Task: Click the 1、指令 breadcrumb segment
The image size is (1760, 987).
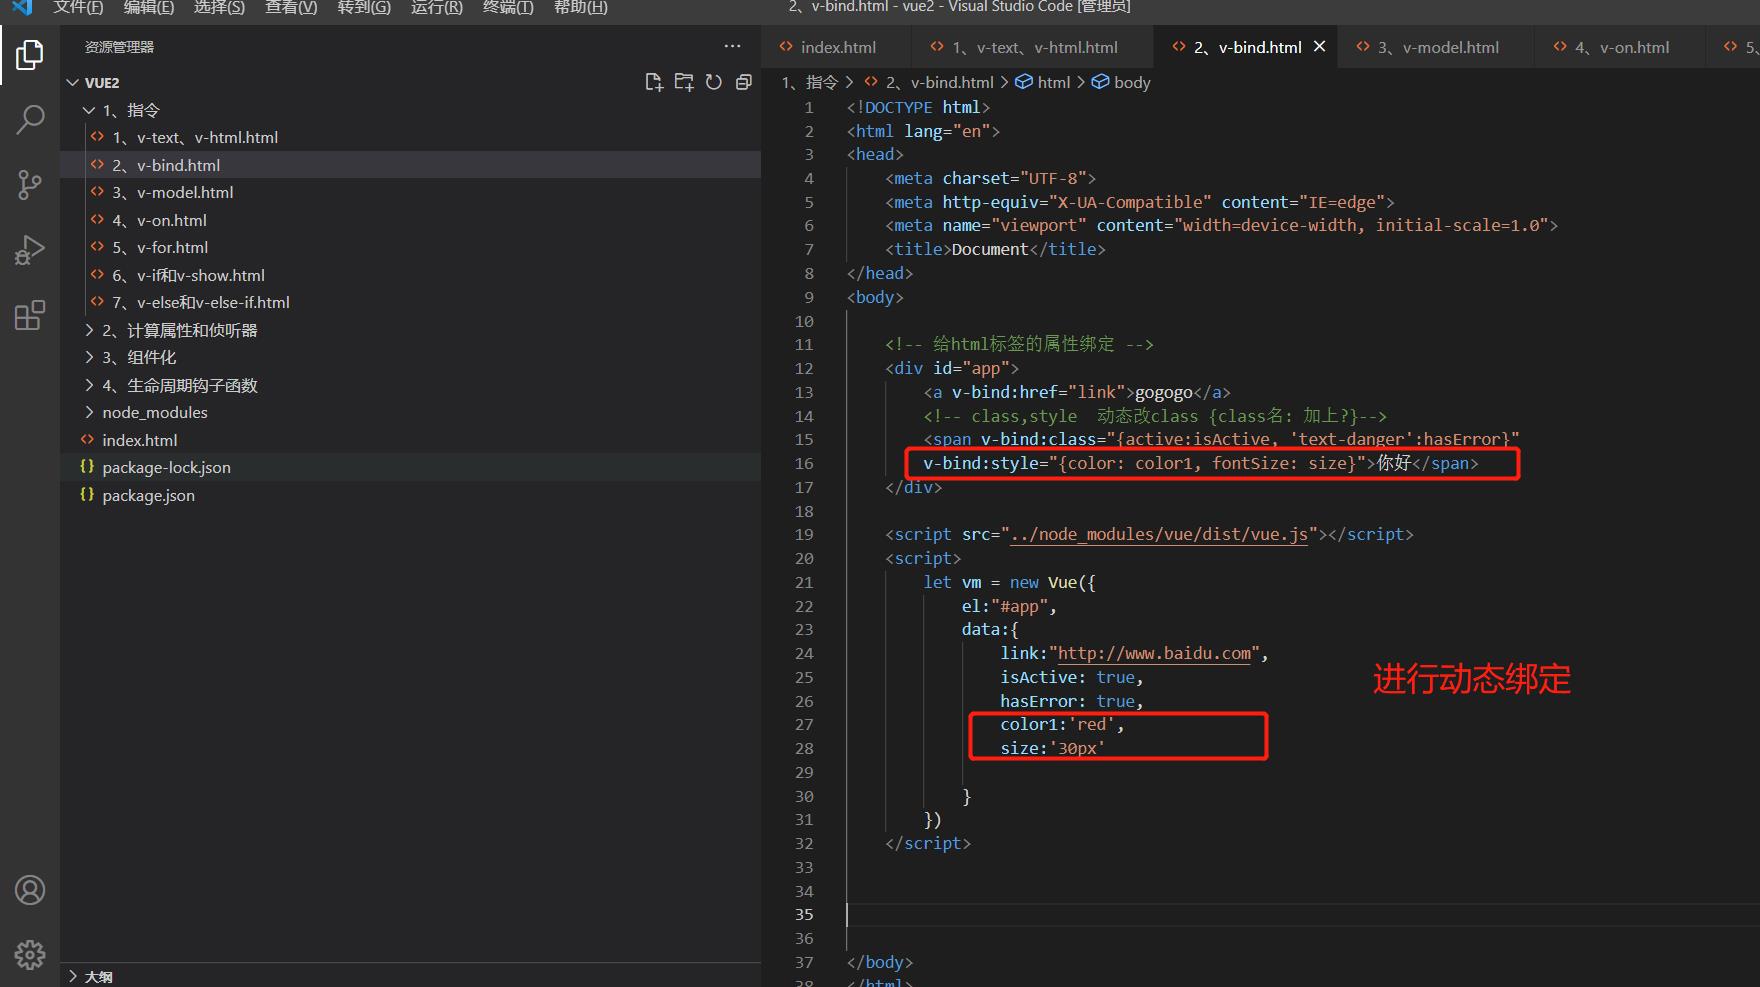Action: (x=809, y=82)
